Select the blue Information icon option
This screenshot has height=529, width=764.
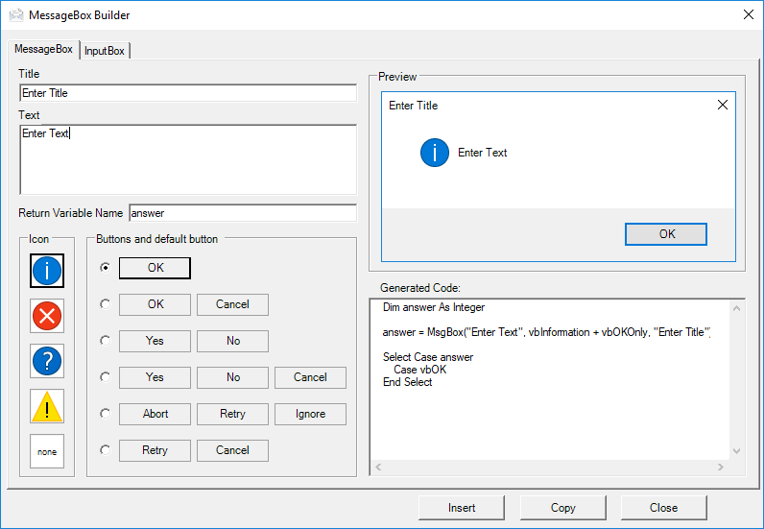coord(47,270)
